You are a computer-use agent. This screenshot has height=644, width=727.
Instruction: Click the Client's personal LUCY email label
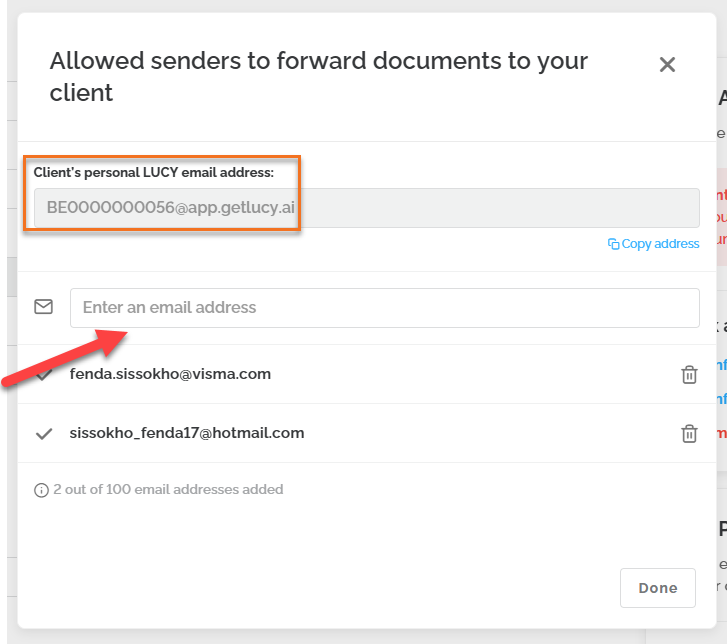pos(154,173)
